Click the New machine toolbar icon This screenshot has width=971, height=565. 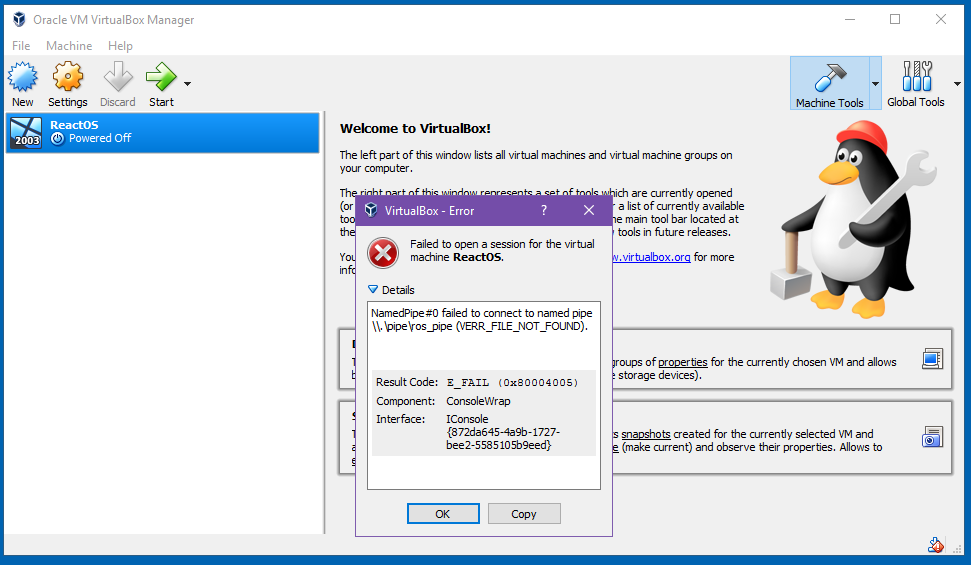pyautogui.click(x=22, y=77)
